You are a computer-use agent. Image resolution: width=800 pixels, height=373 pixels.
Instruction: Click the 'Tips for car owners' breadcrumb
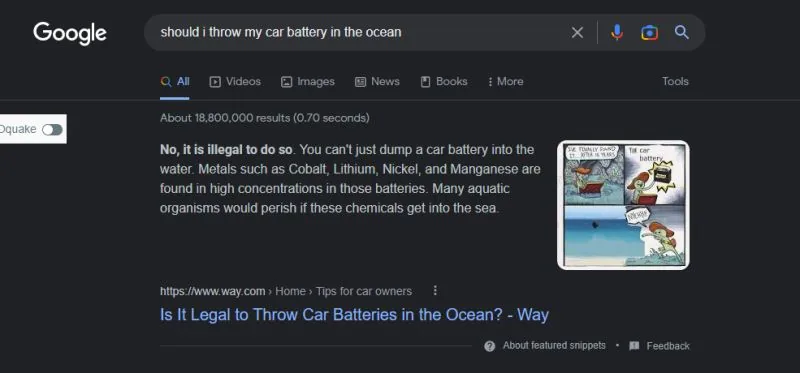[x=364, y=291]
